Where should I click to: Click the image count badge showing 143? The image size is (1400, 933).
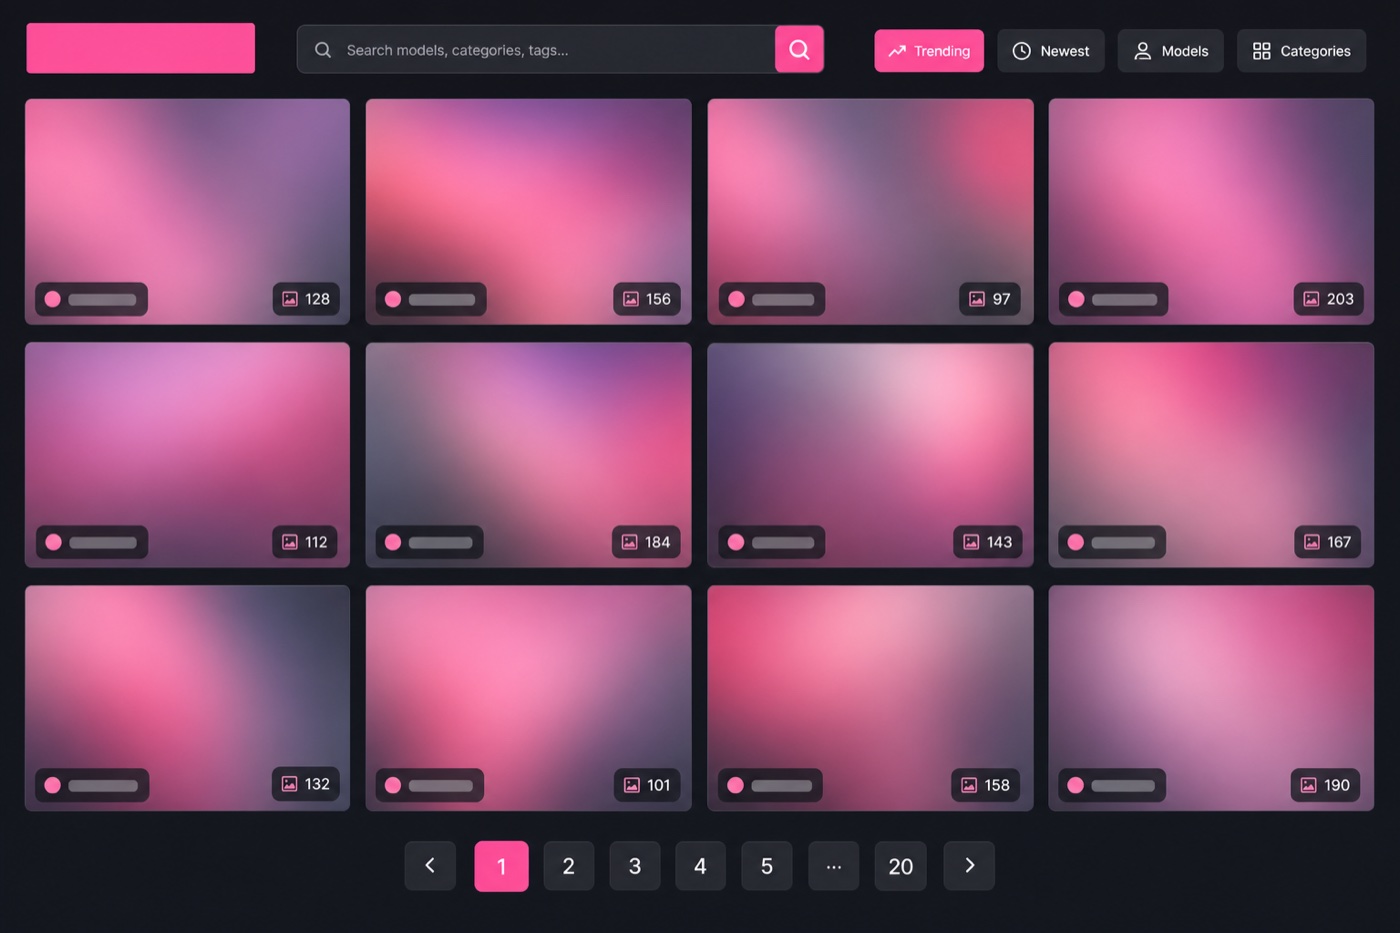click(987, 542)
